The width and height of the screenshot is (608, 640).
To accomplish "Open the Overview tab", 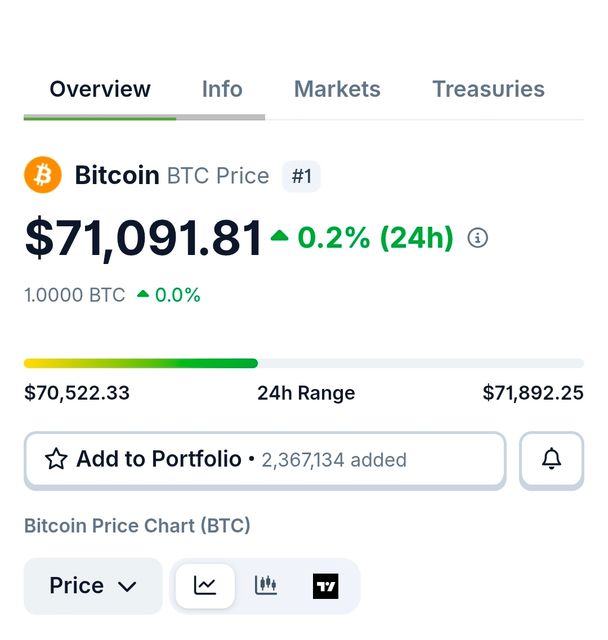I will tap(100, 89).
